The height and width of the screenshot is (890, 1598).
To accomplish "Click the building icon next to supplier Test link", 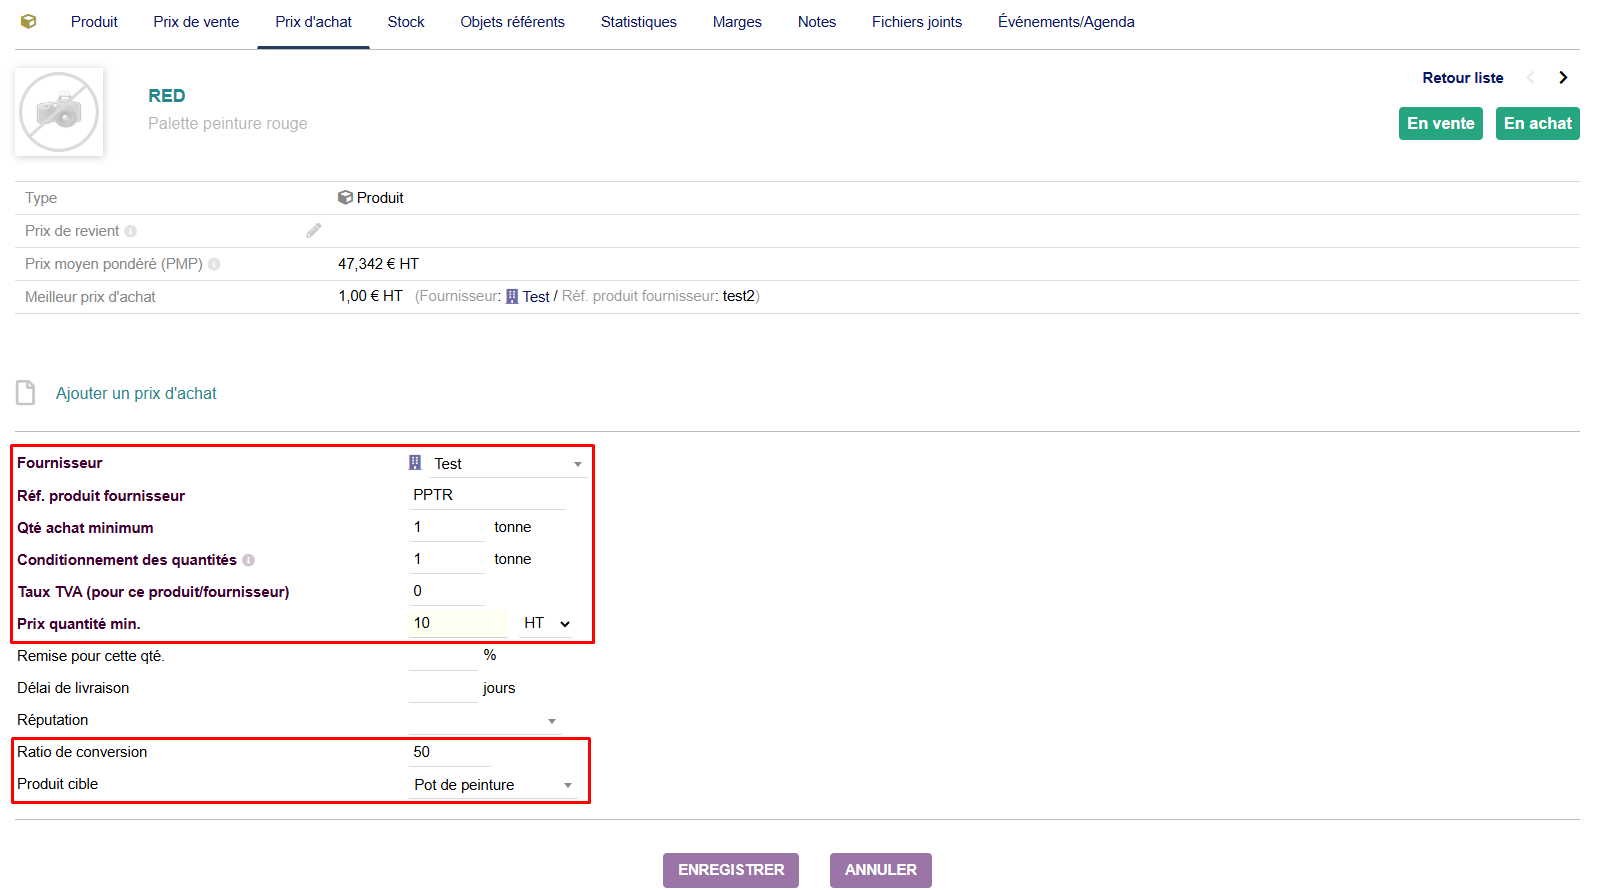I will 512,297.
